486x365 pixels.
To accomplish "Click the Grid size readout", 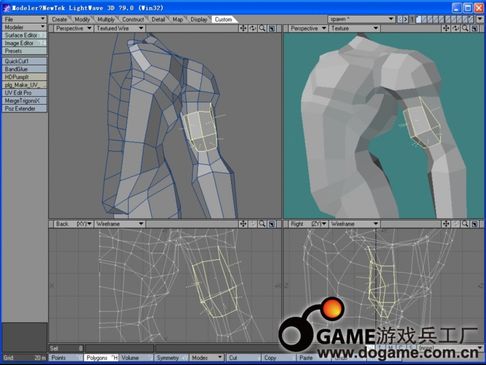I will [24, 358].
